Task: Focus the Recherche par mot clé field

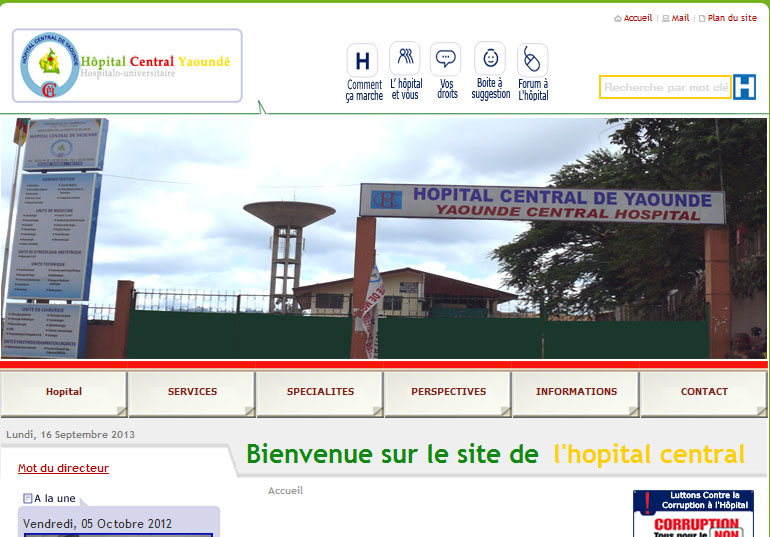Action: click(x=665, y=87)
